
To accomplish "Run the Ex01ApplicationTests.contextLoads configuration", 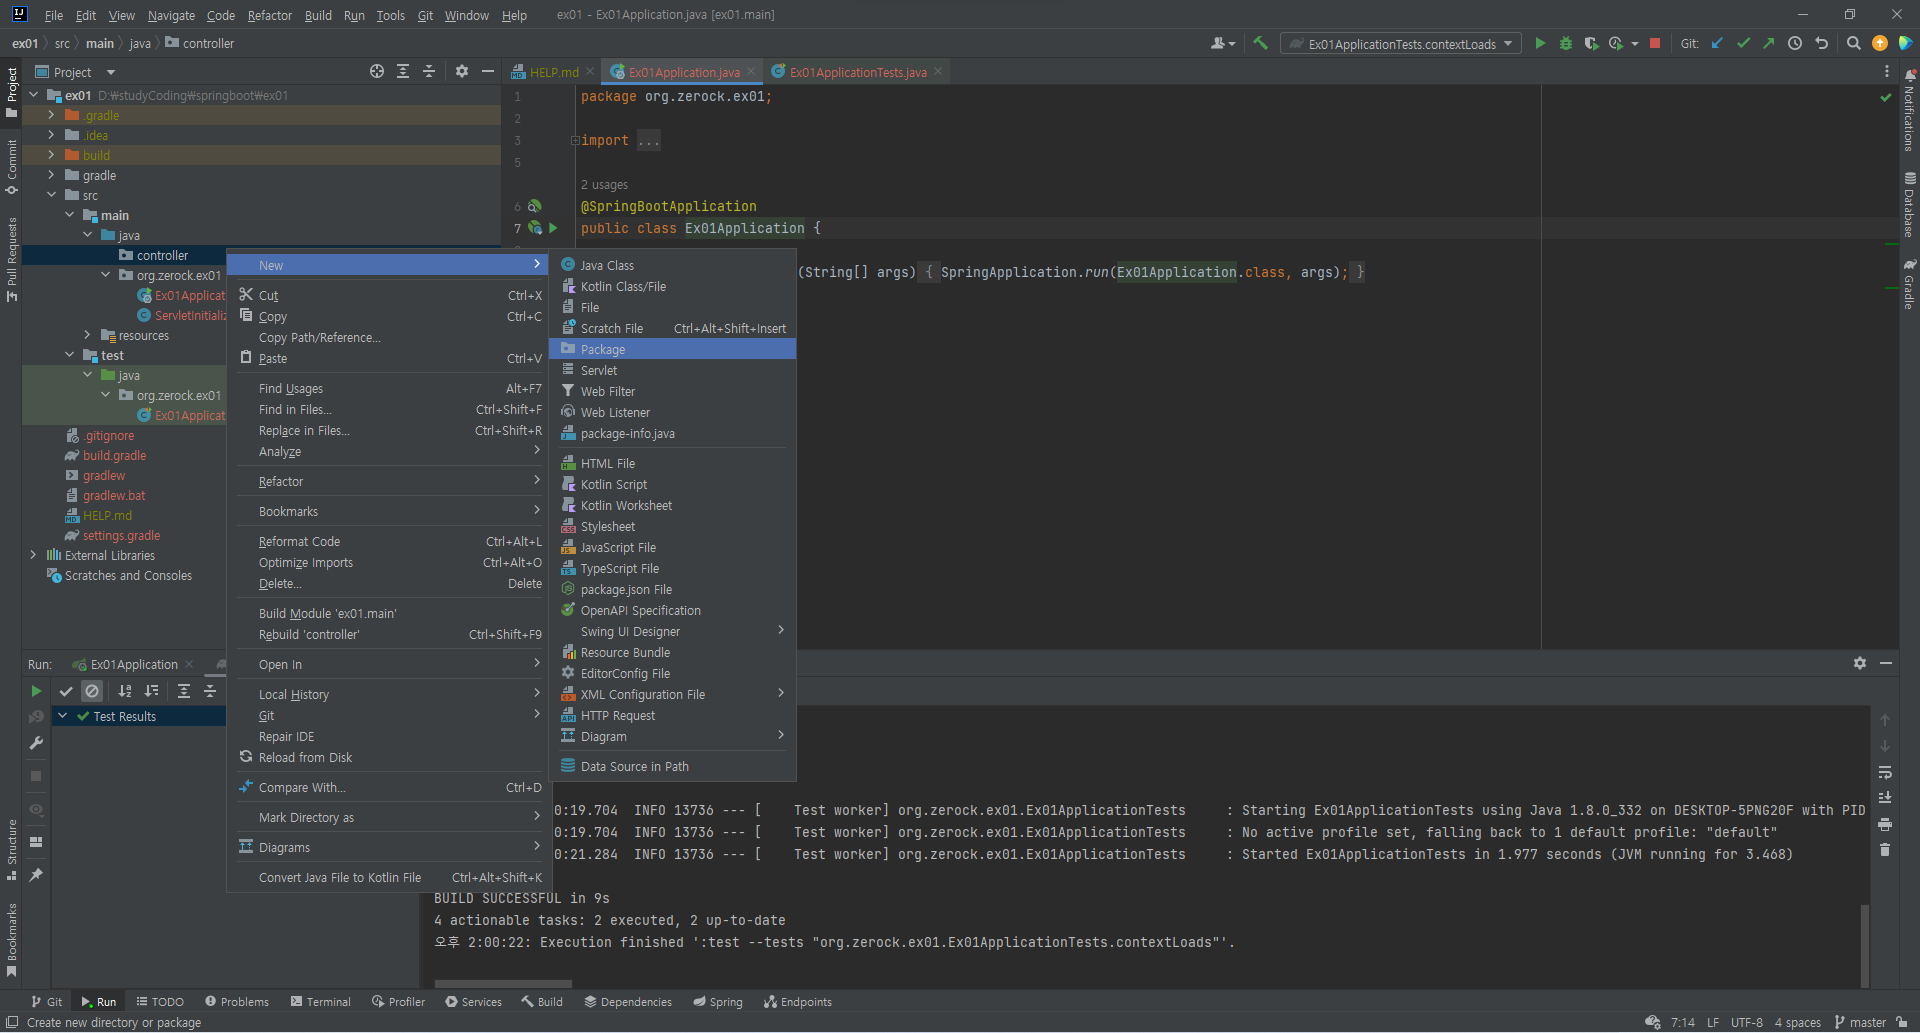I will pos(1540,43).
